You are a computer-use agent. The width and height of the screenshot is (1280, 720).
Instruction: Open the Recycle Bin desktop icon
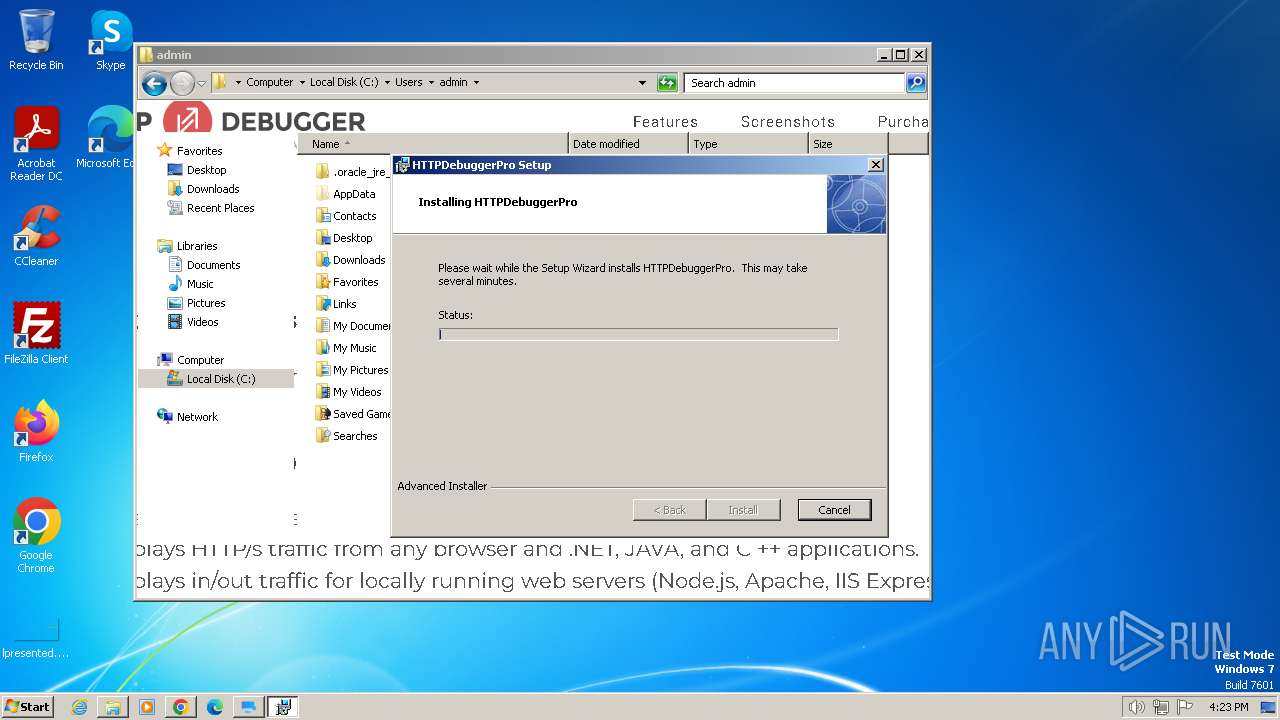[36, 40]
